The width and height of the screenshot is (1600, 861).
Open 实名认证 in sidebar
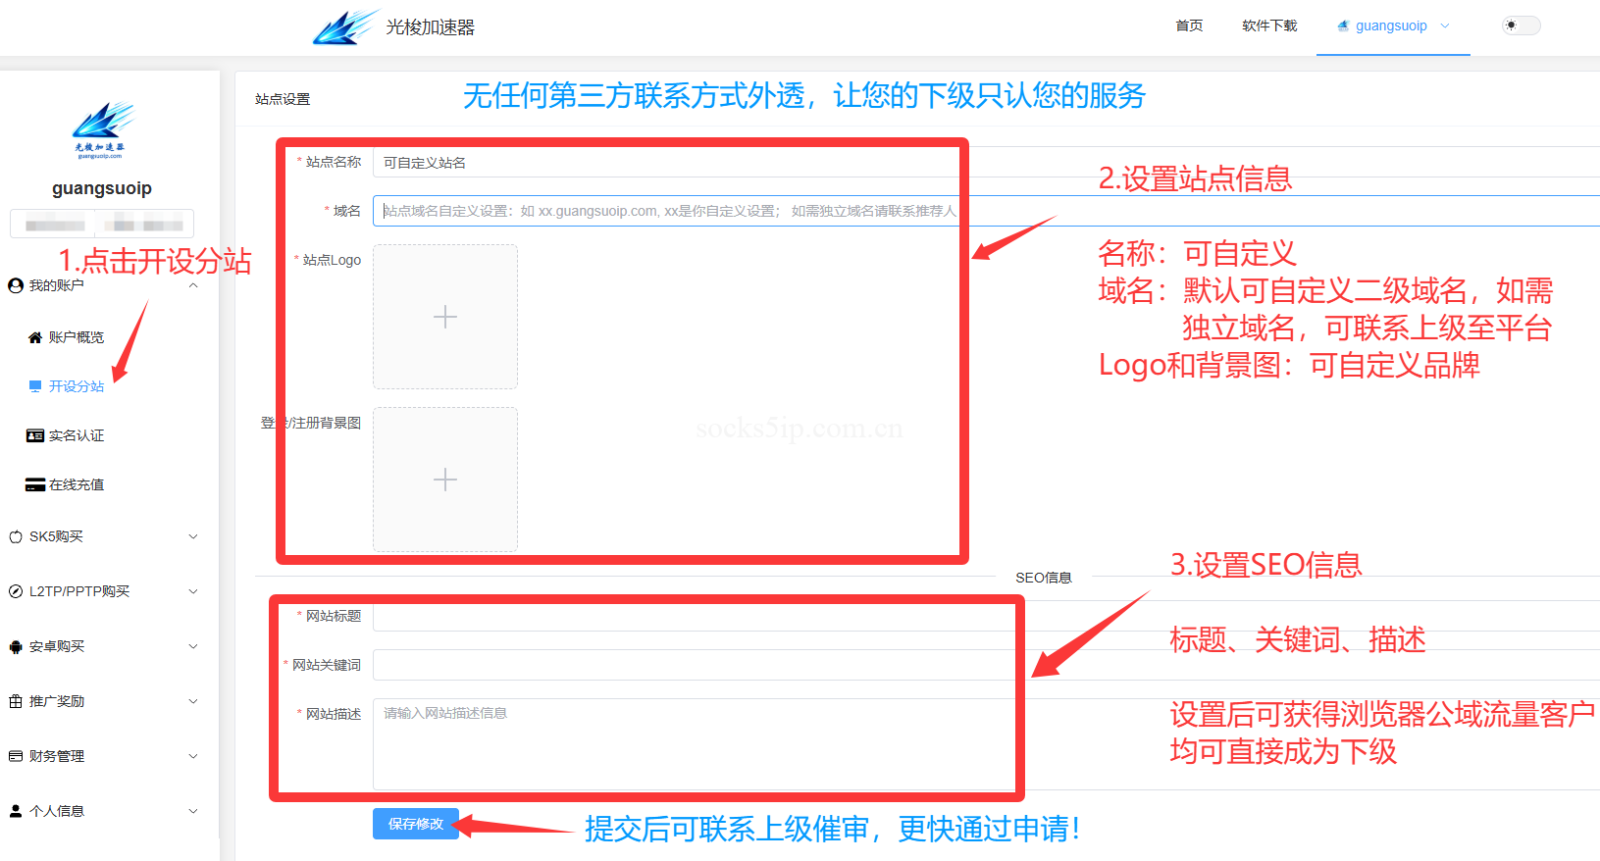pos(76,436)
